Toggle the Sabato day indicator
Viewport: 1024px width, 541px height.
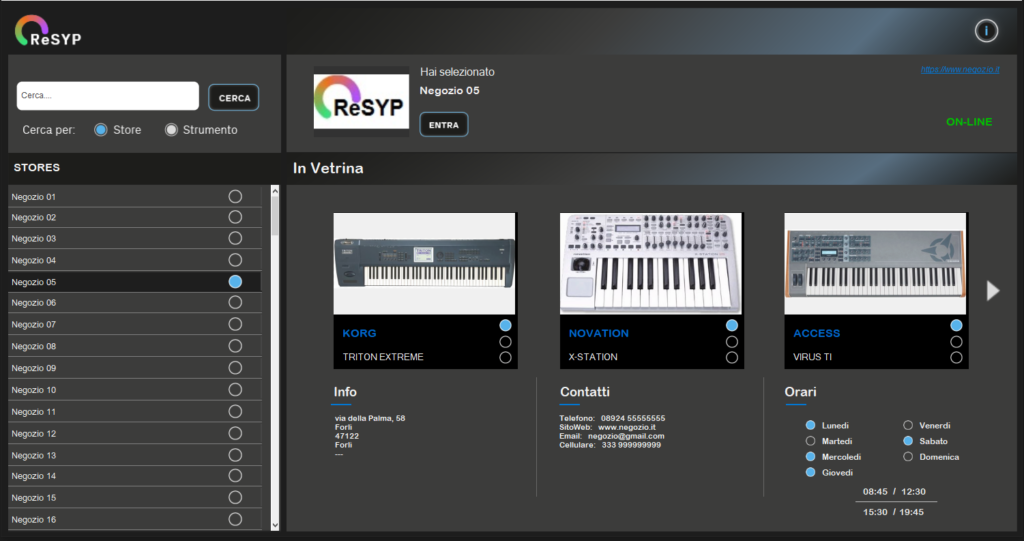[908, 441]
